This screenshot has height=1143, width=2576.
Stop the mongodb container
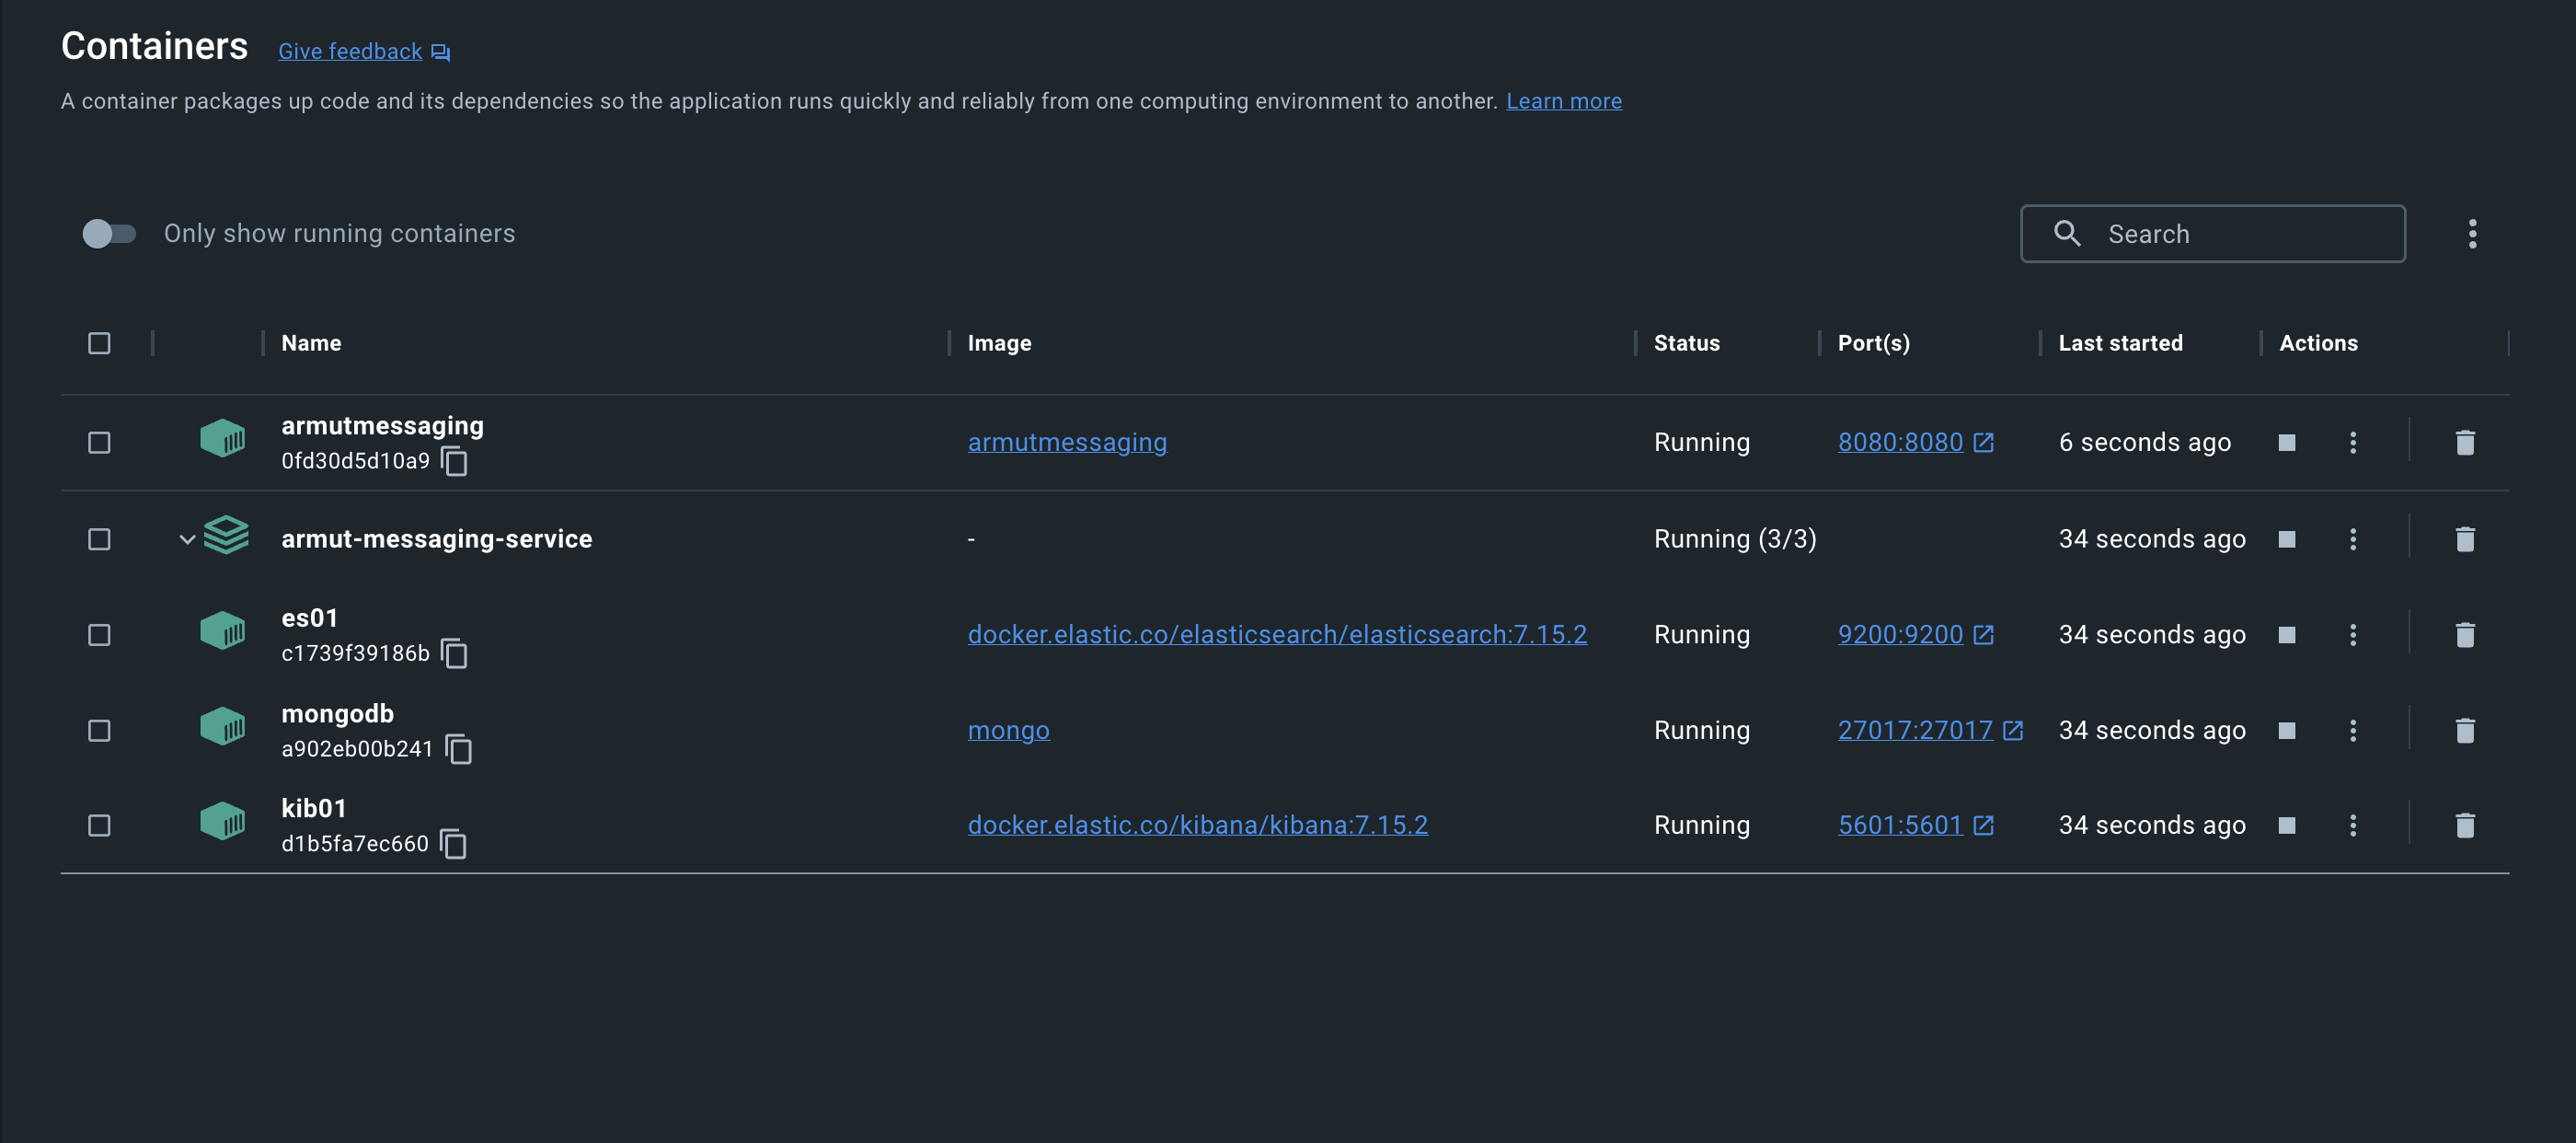[x=2287, y=730]
